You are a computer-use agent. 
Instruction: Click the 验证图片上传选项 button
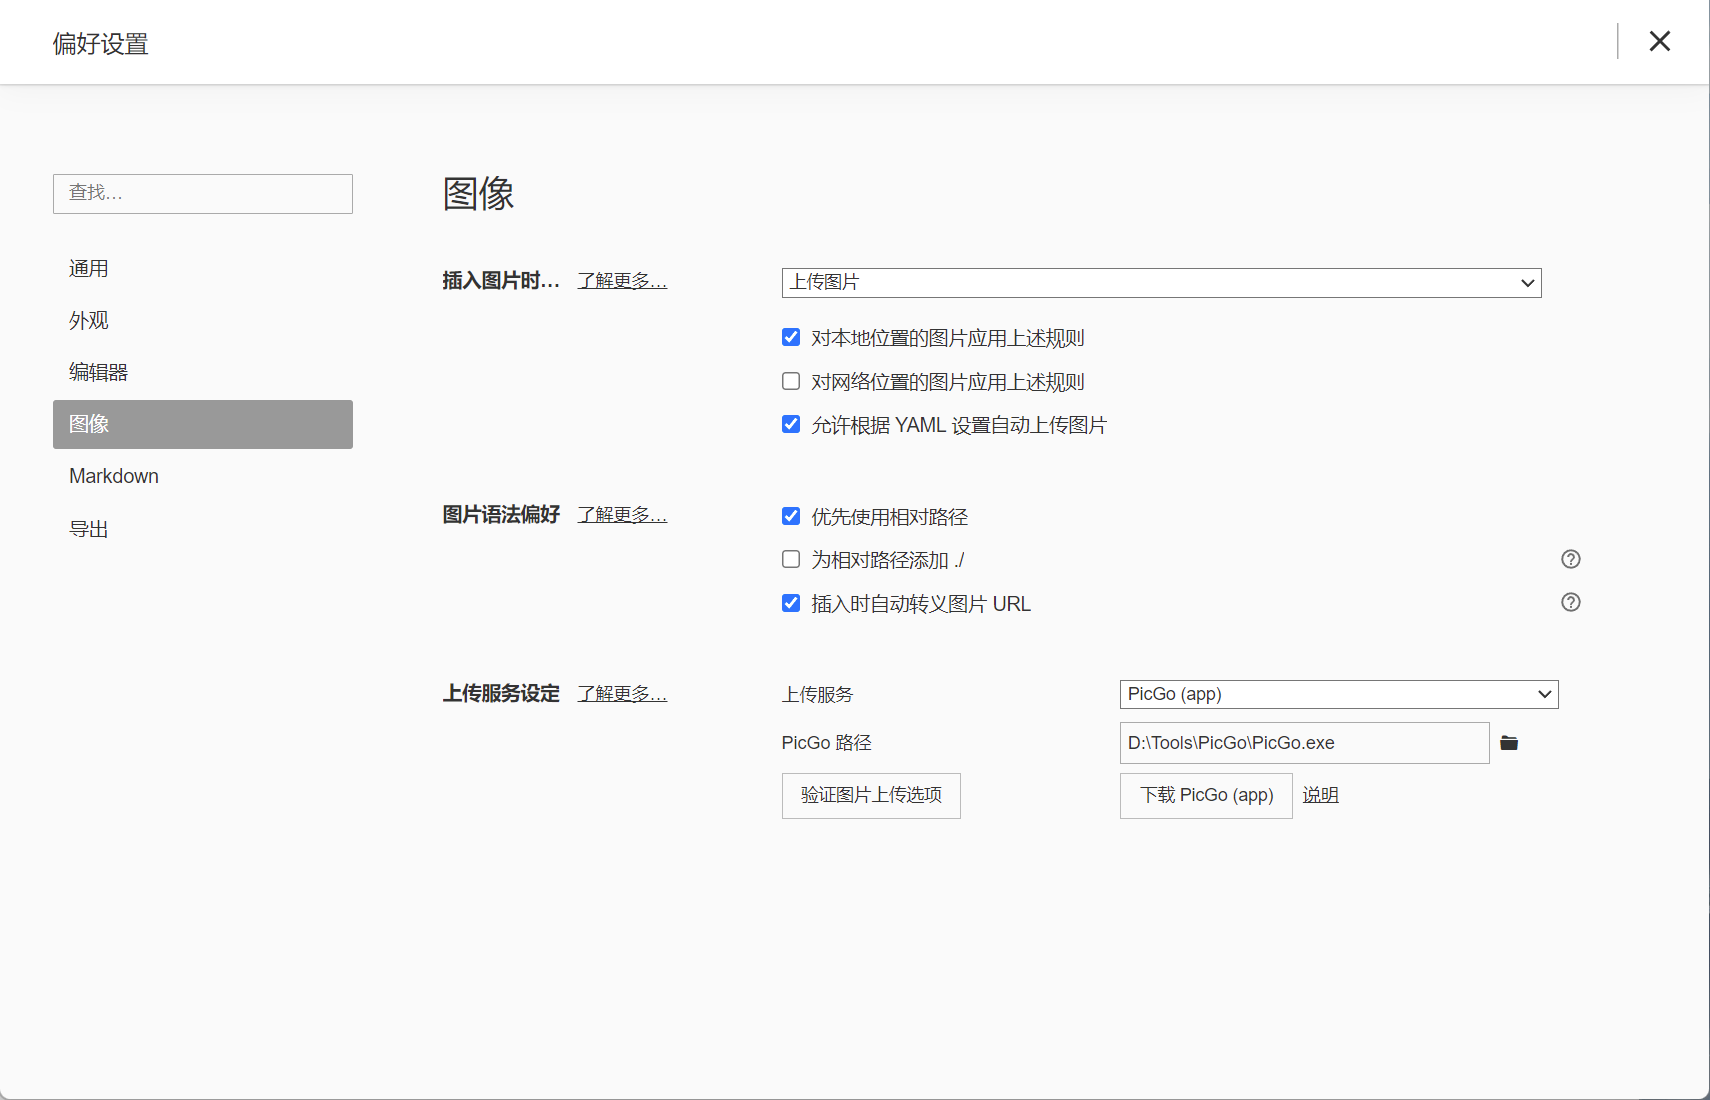[871, 796]
